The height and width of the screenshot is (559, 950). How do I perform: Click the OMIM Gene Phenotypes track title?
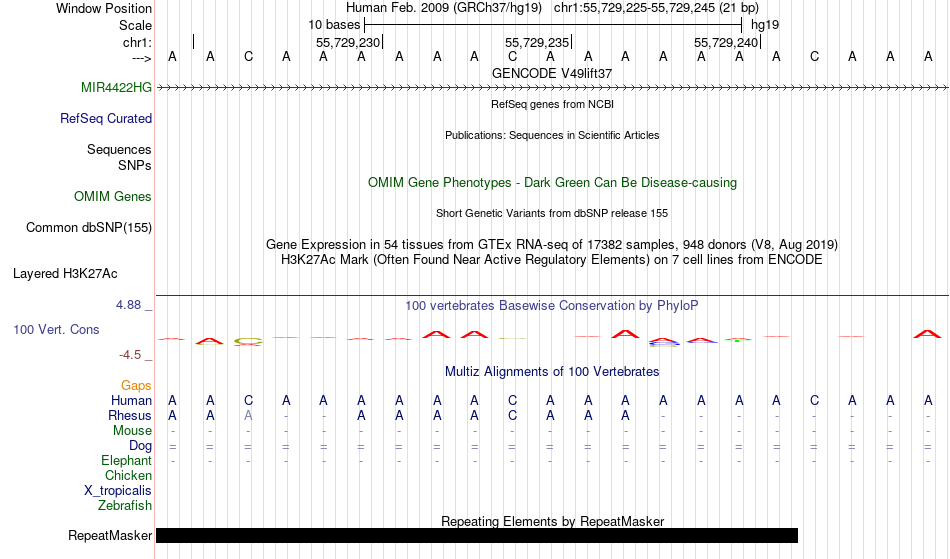pos(552,182)
